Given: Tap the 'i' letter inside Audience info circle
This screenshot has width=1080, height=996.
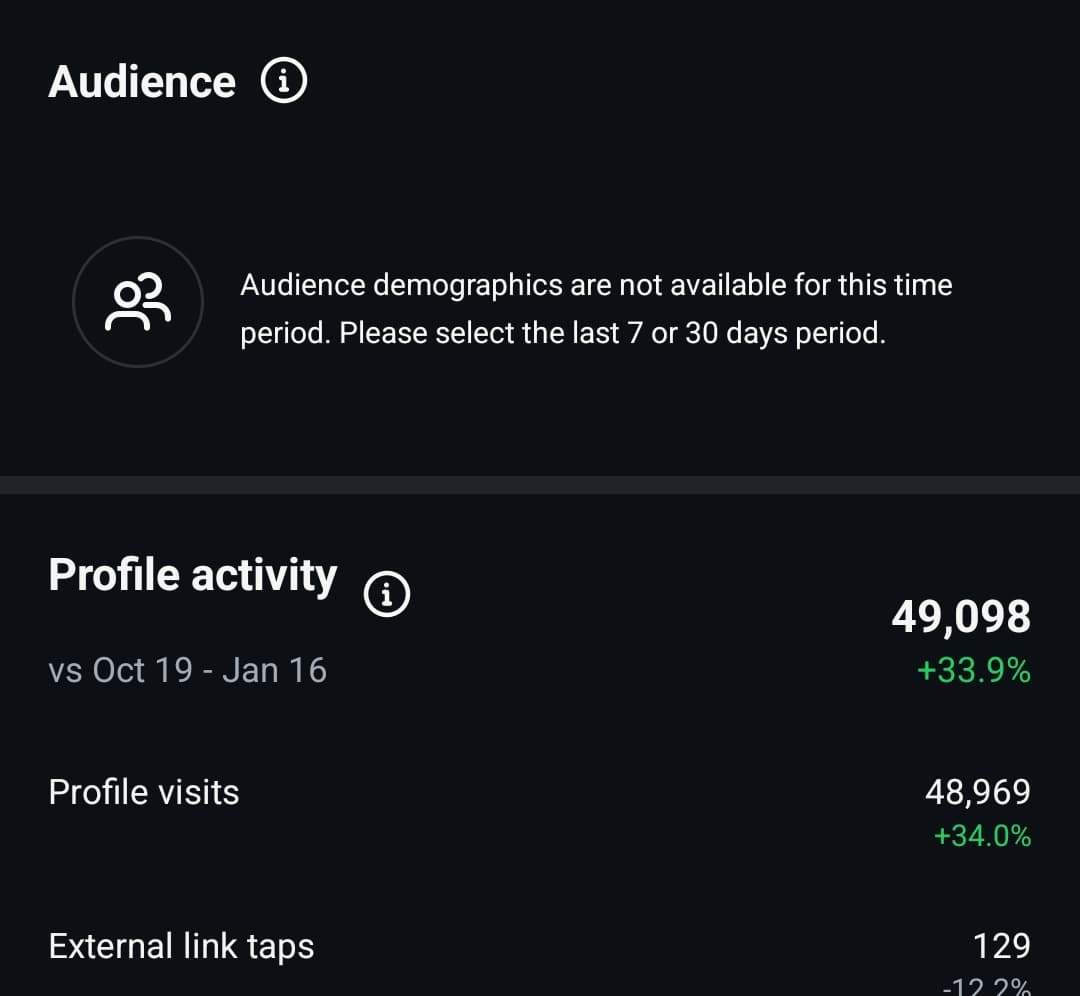Looking at the screenshot, I should (x=284, y=81).
